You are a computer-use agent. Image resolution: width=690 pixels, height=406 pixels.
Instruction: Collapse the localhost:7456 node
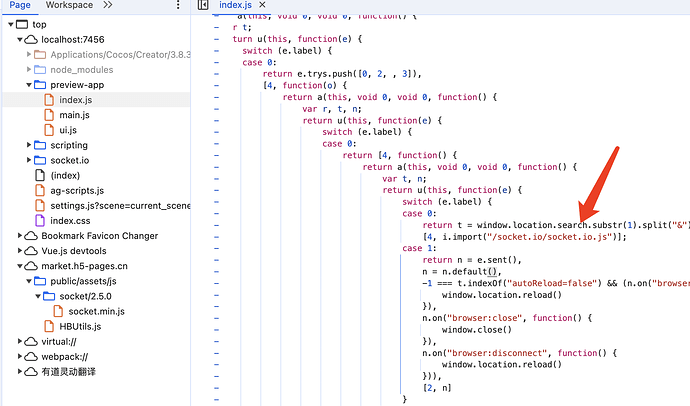tap(20, 40)
